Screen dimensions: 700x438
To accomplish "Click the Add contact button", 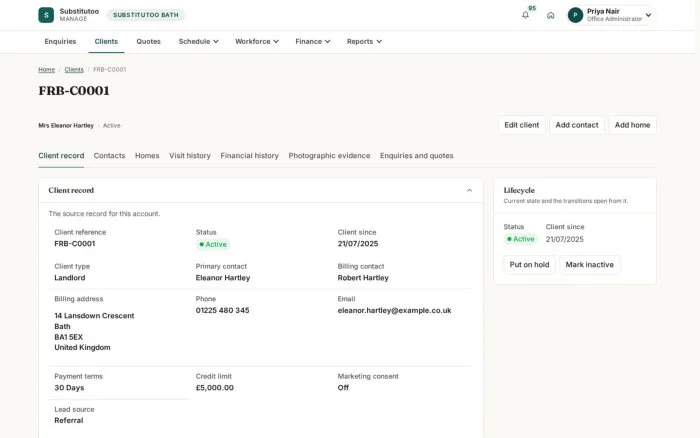I will click(577, 125).
